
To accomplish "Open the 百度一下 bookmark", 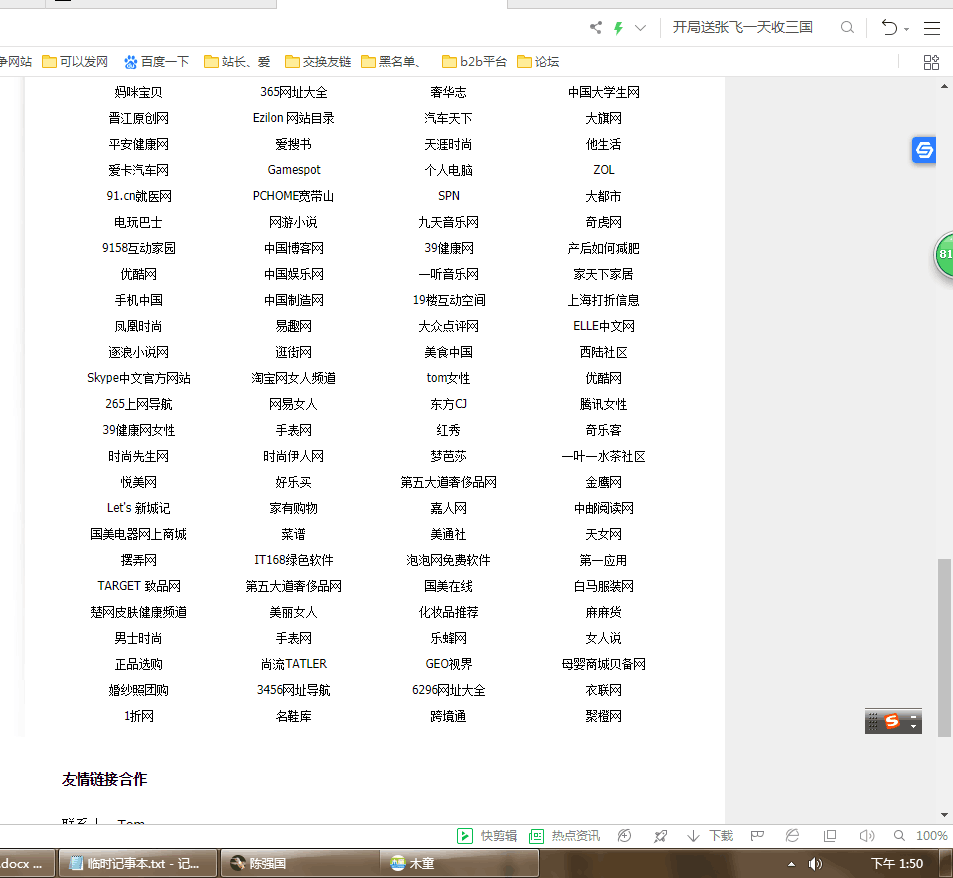I will tap(156, 61).
